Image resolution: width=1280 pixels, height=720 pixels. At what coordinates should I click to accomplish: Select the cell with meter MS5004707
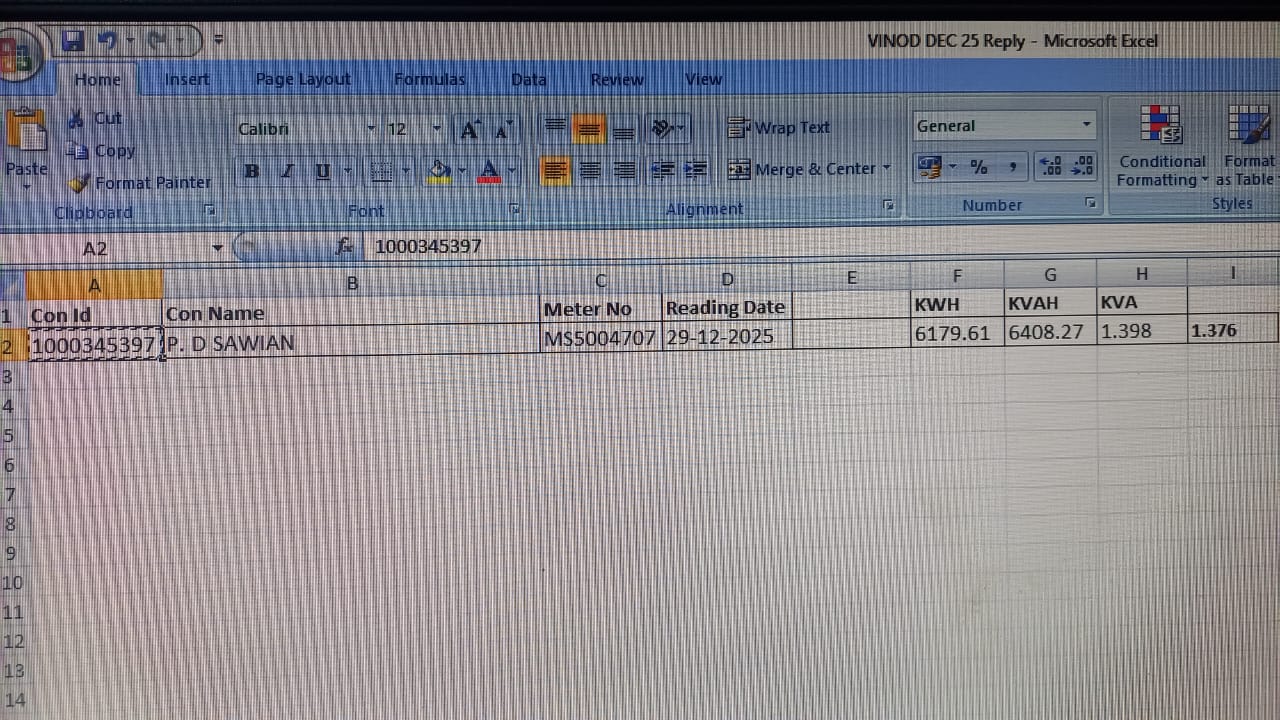pos(600,339)
